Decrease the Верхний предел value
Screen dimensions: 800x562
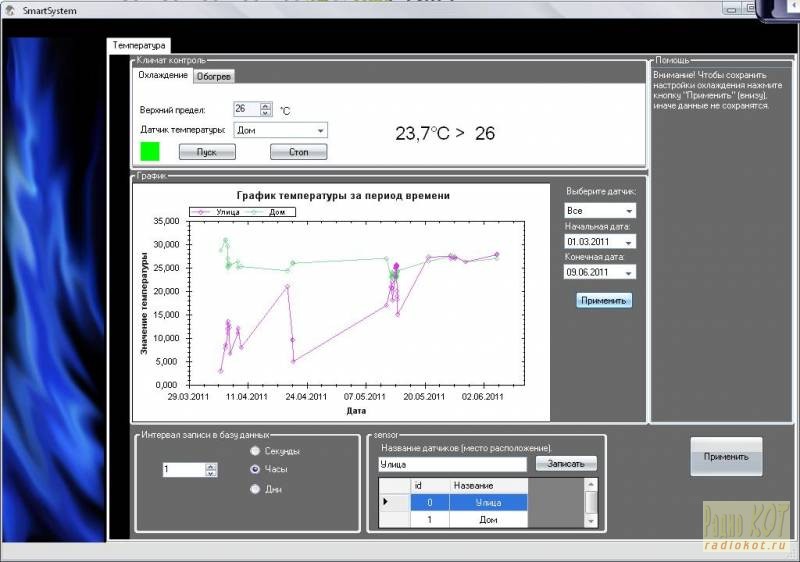[265, 113]
